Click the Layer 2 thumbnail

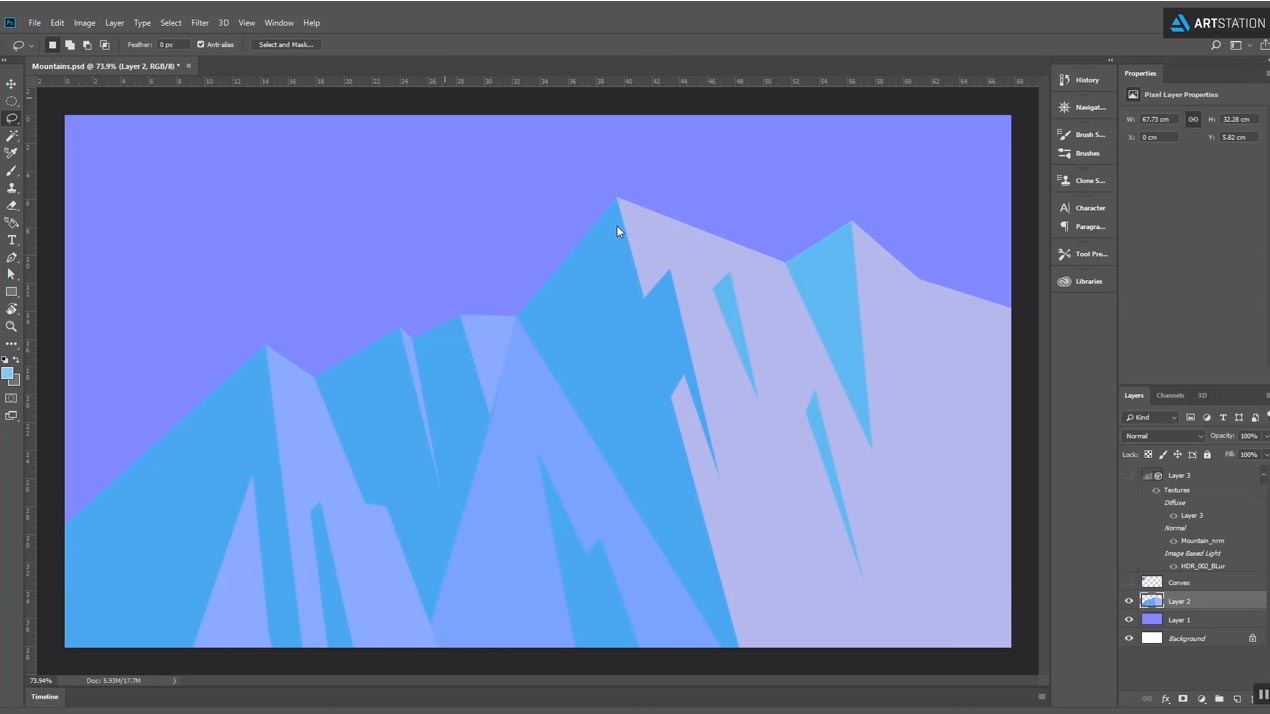click(1152, 600)
